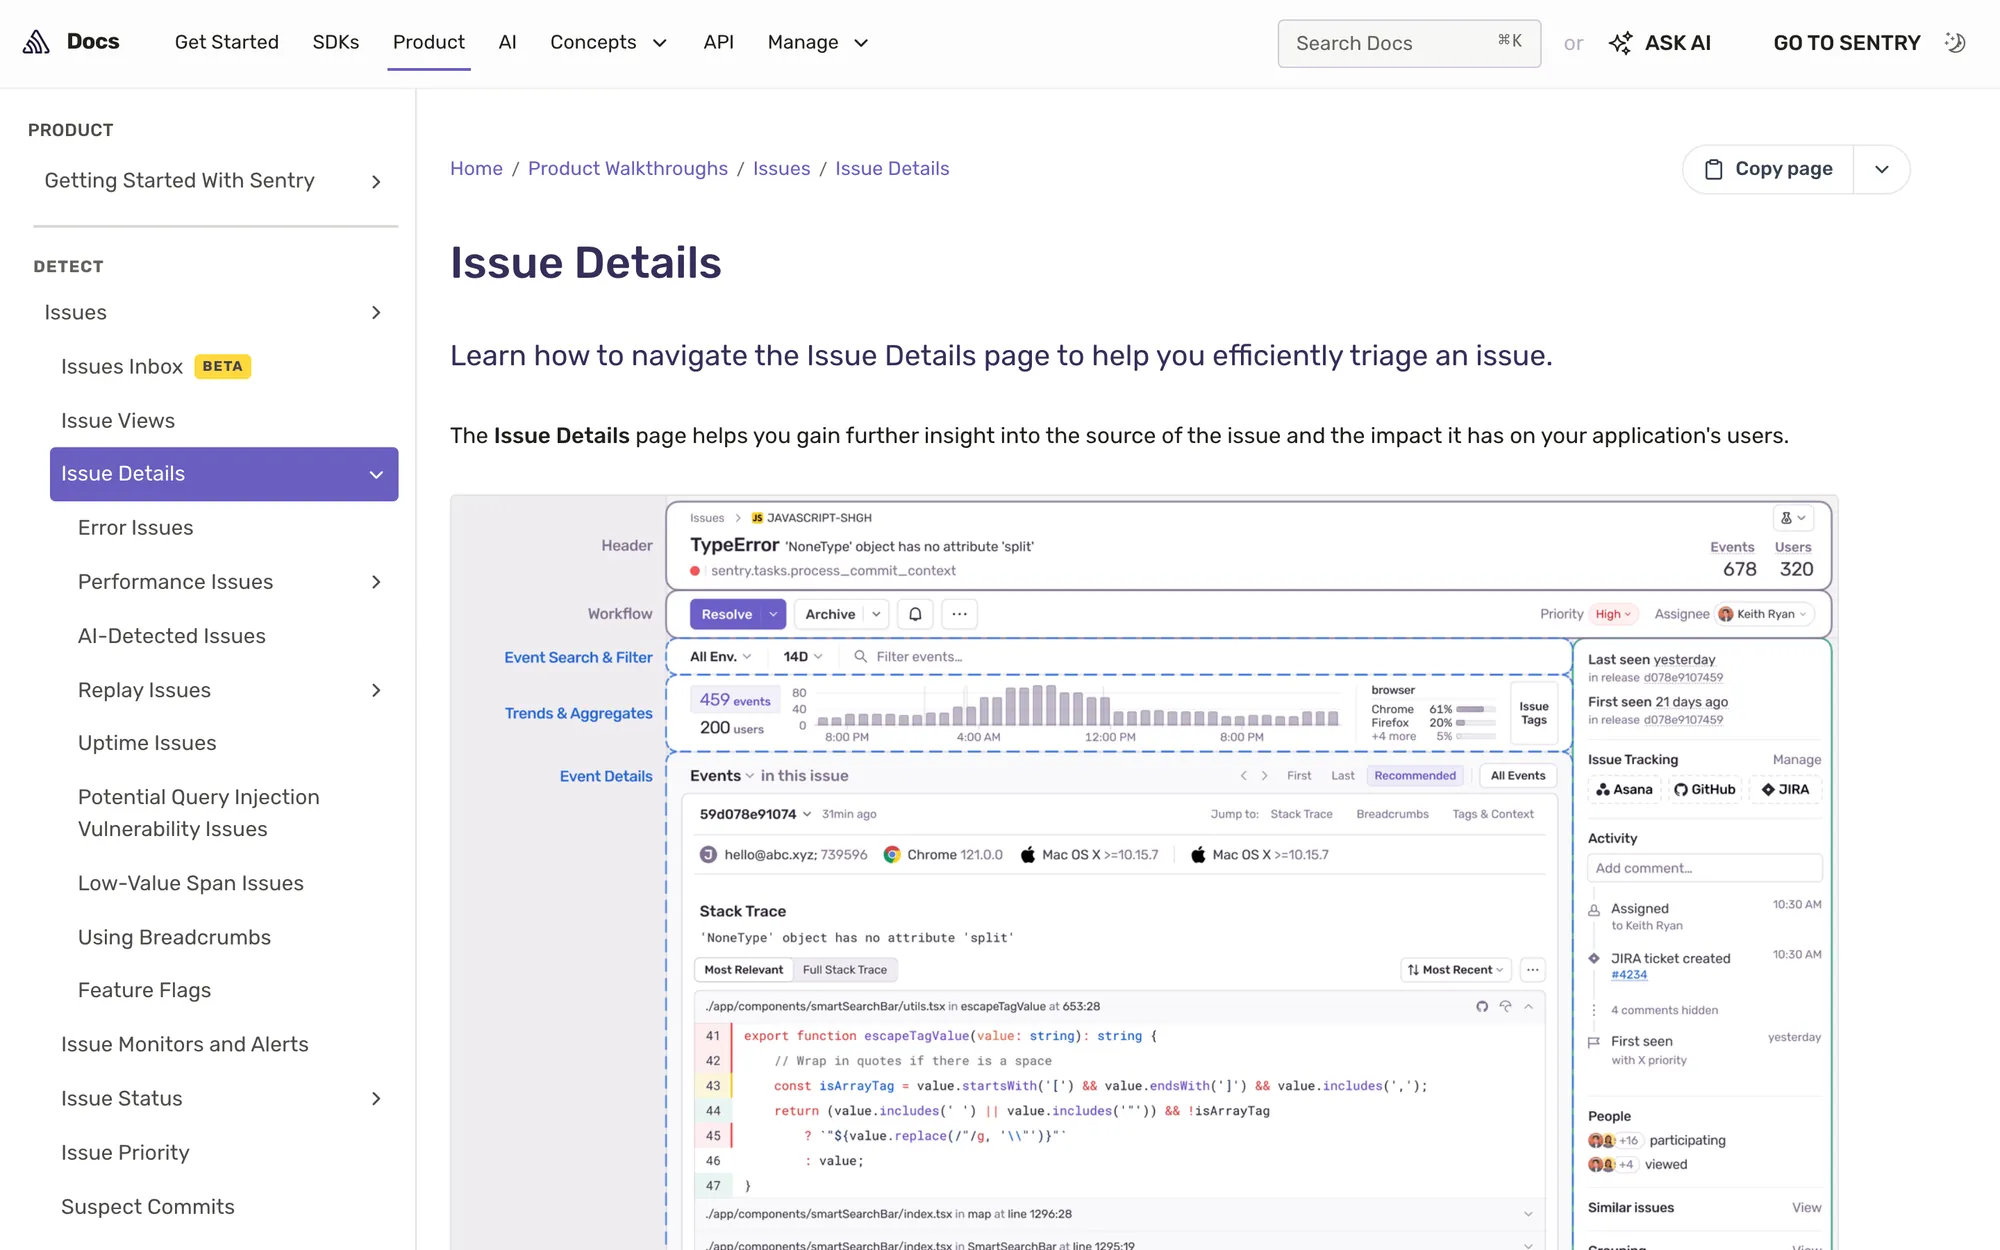This screenshot has height=1250, width=2000.
Task: Open Uptime Issues sidebar item
Action: (x=147, y=743)
